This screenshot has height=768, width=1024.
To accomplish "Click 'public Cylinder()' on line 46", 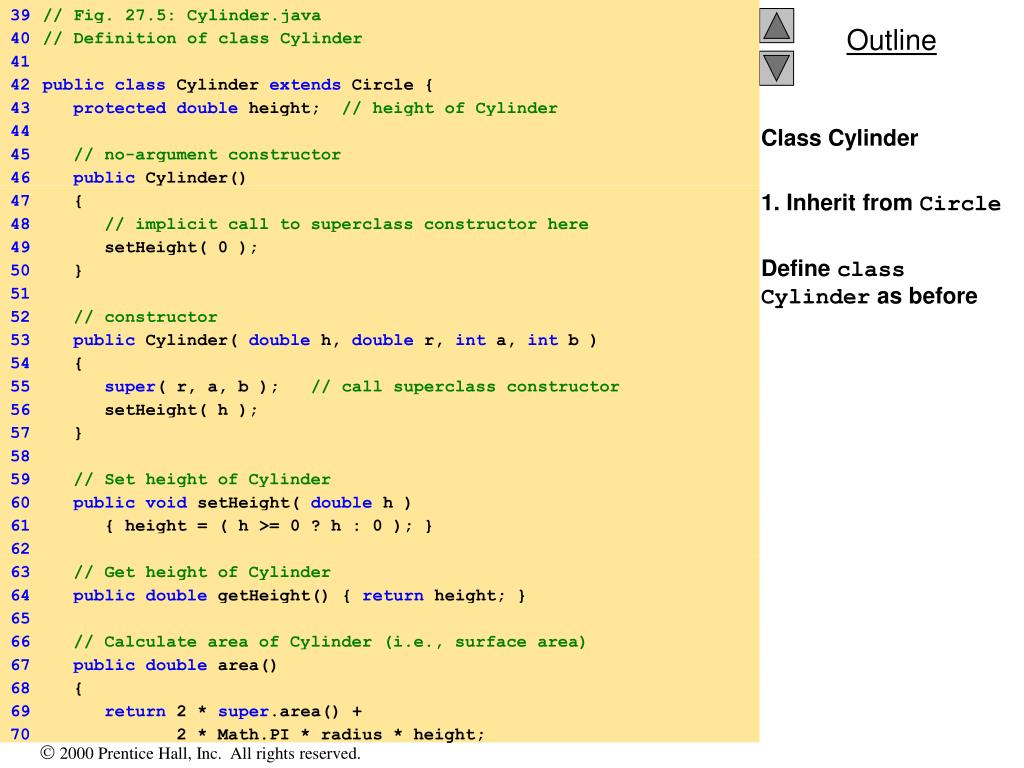I will [159, 178].
